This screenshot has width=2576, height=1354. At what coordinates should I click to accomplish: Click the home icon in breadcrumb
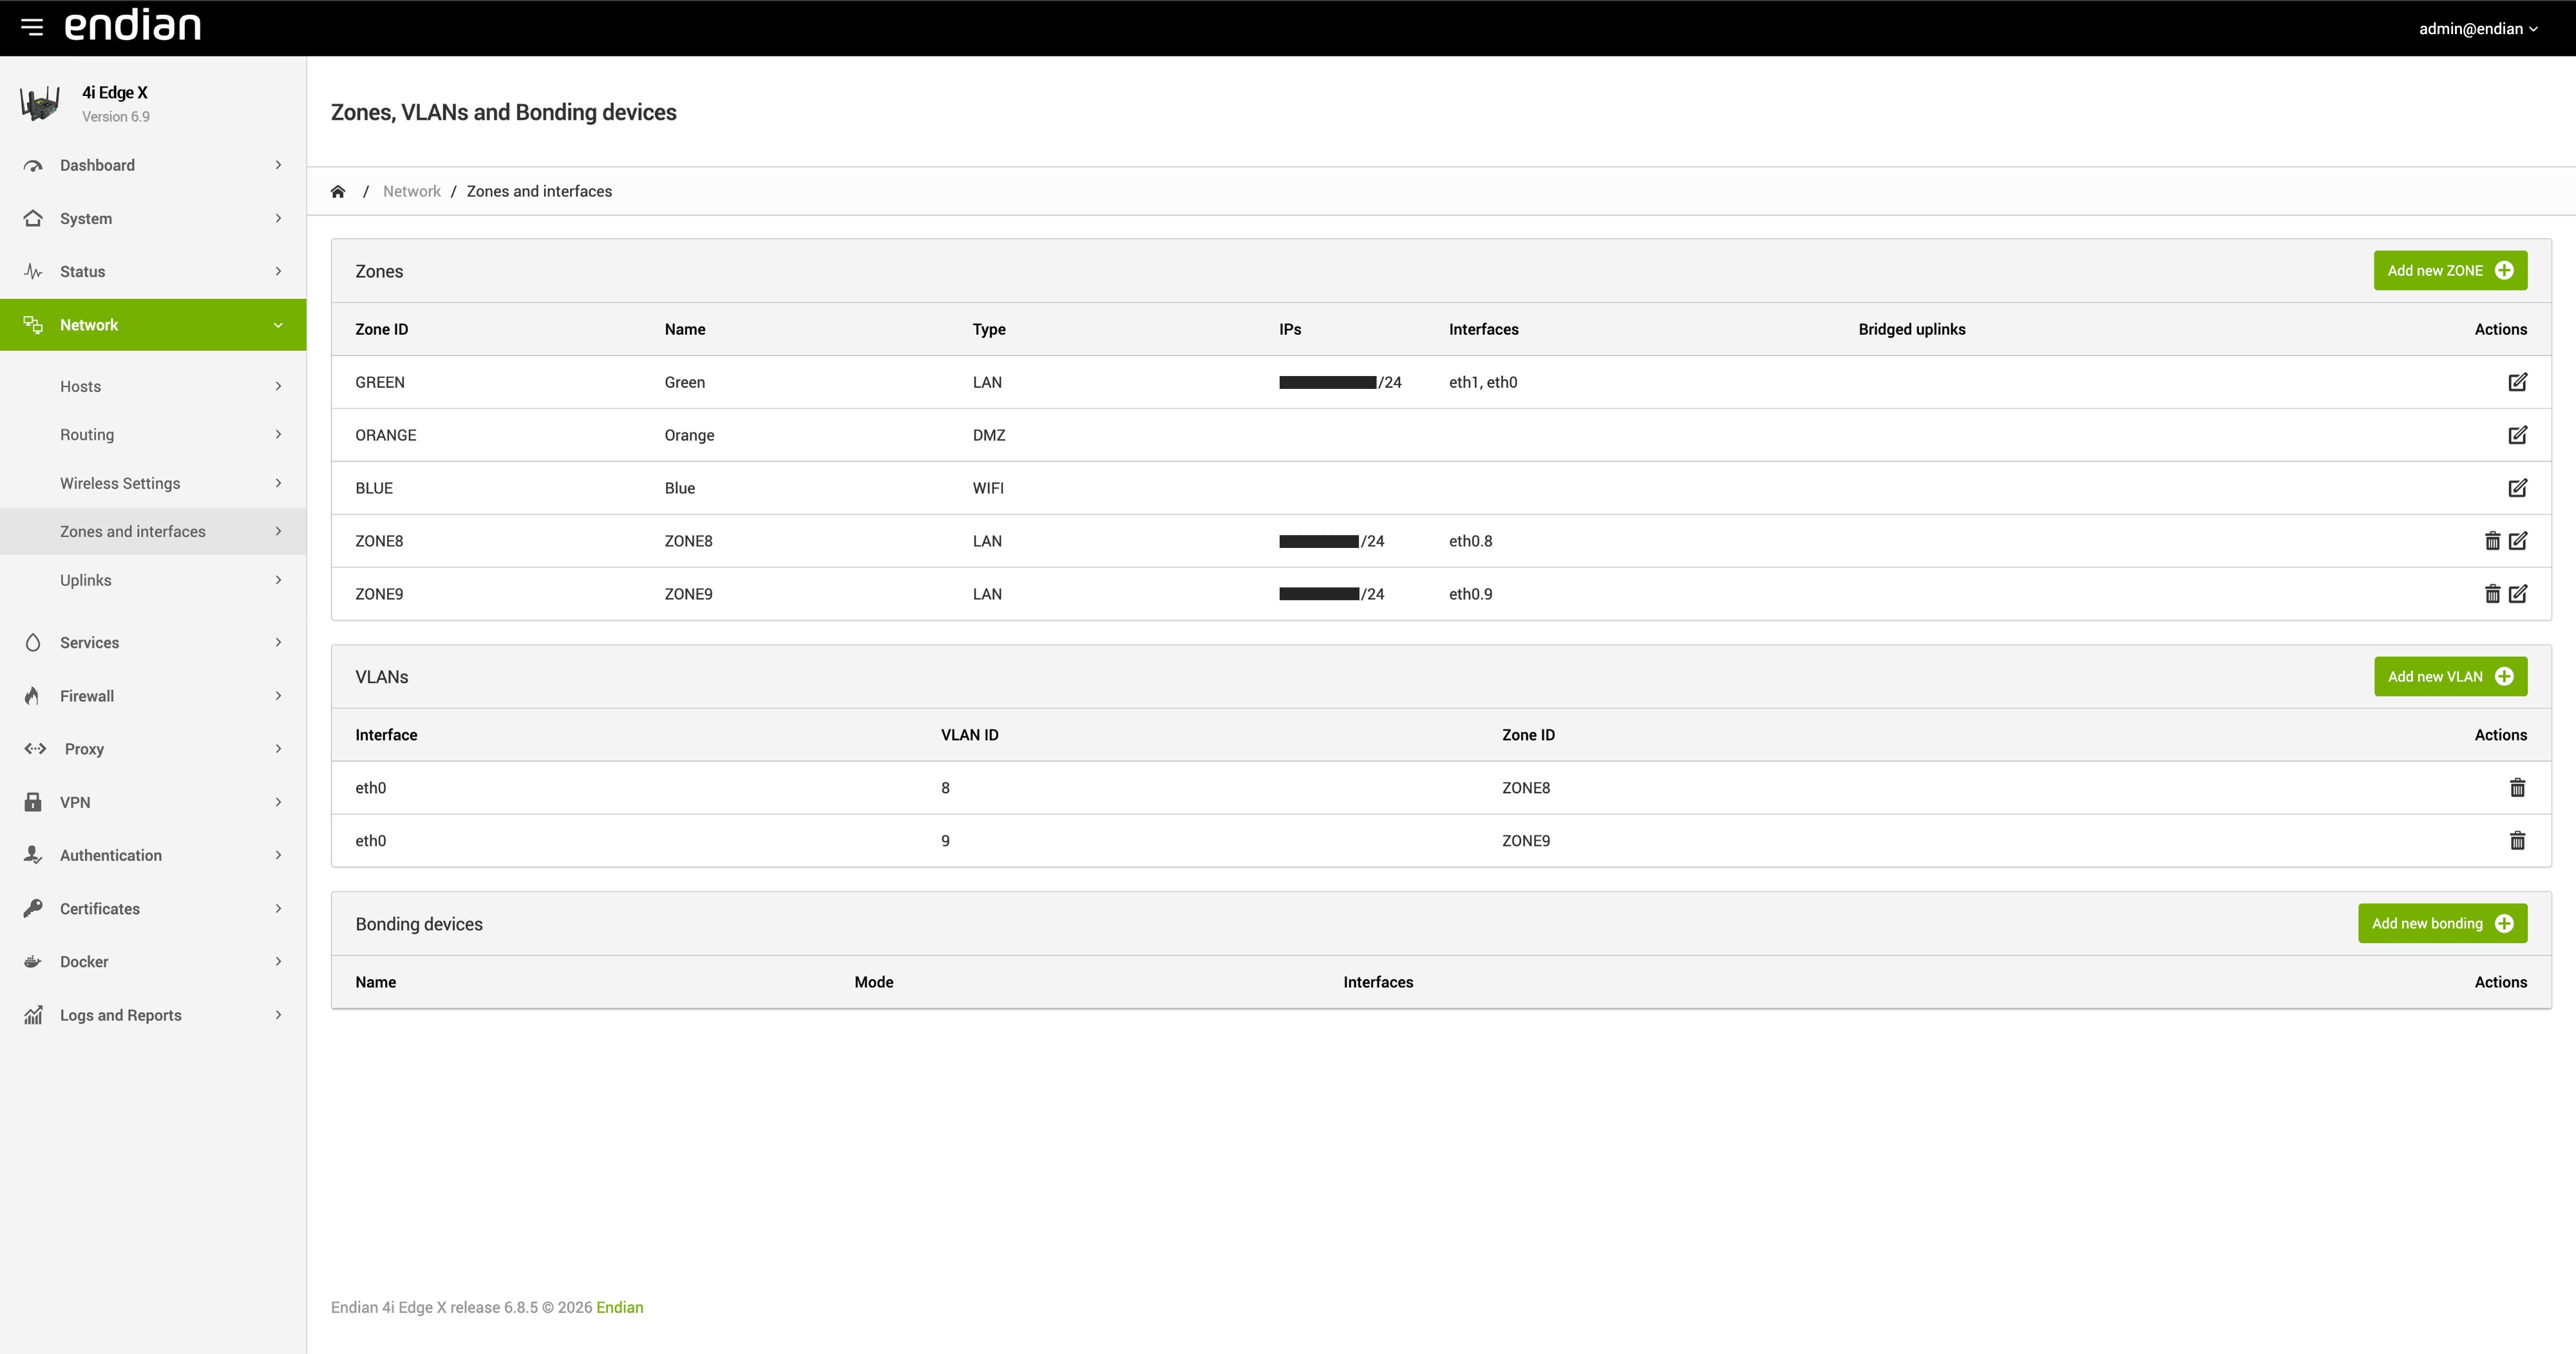[x=338, y=191]
